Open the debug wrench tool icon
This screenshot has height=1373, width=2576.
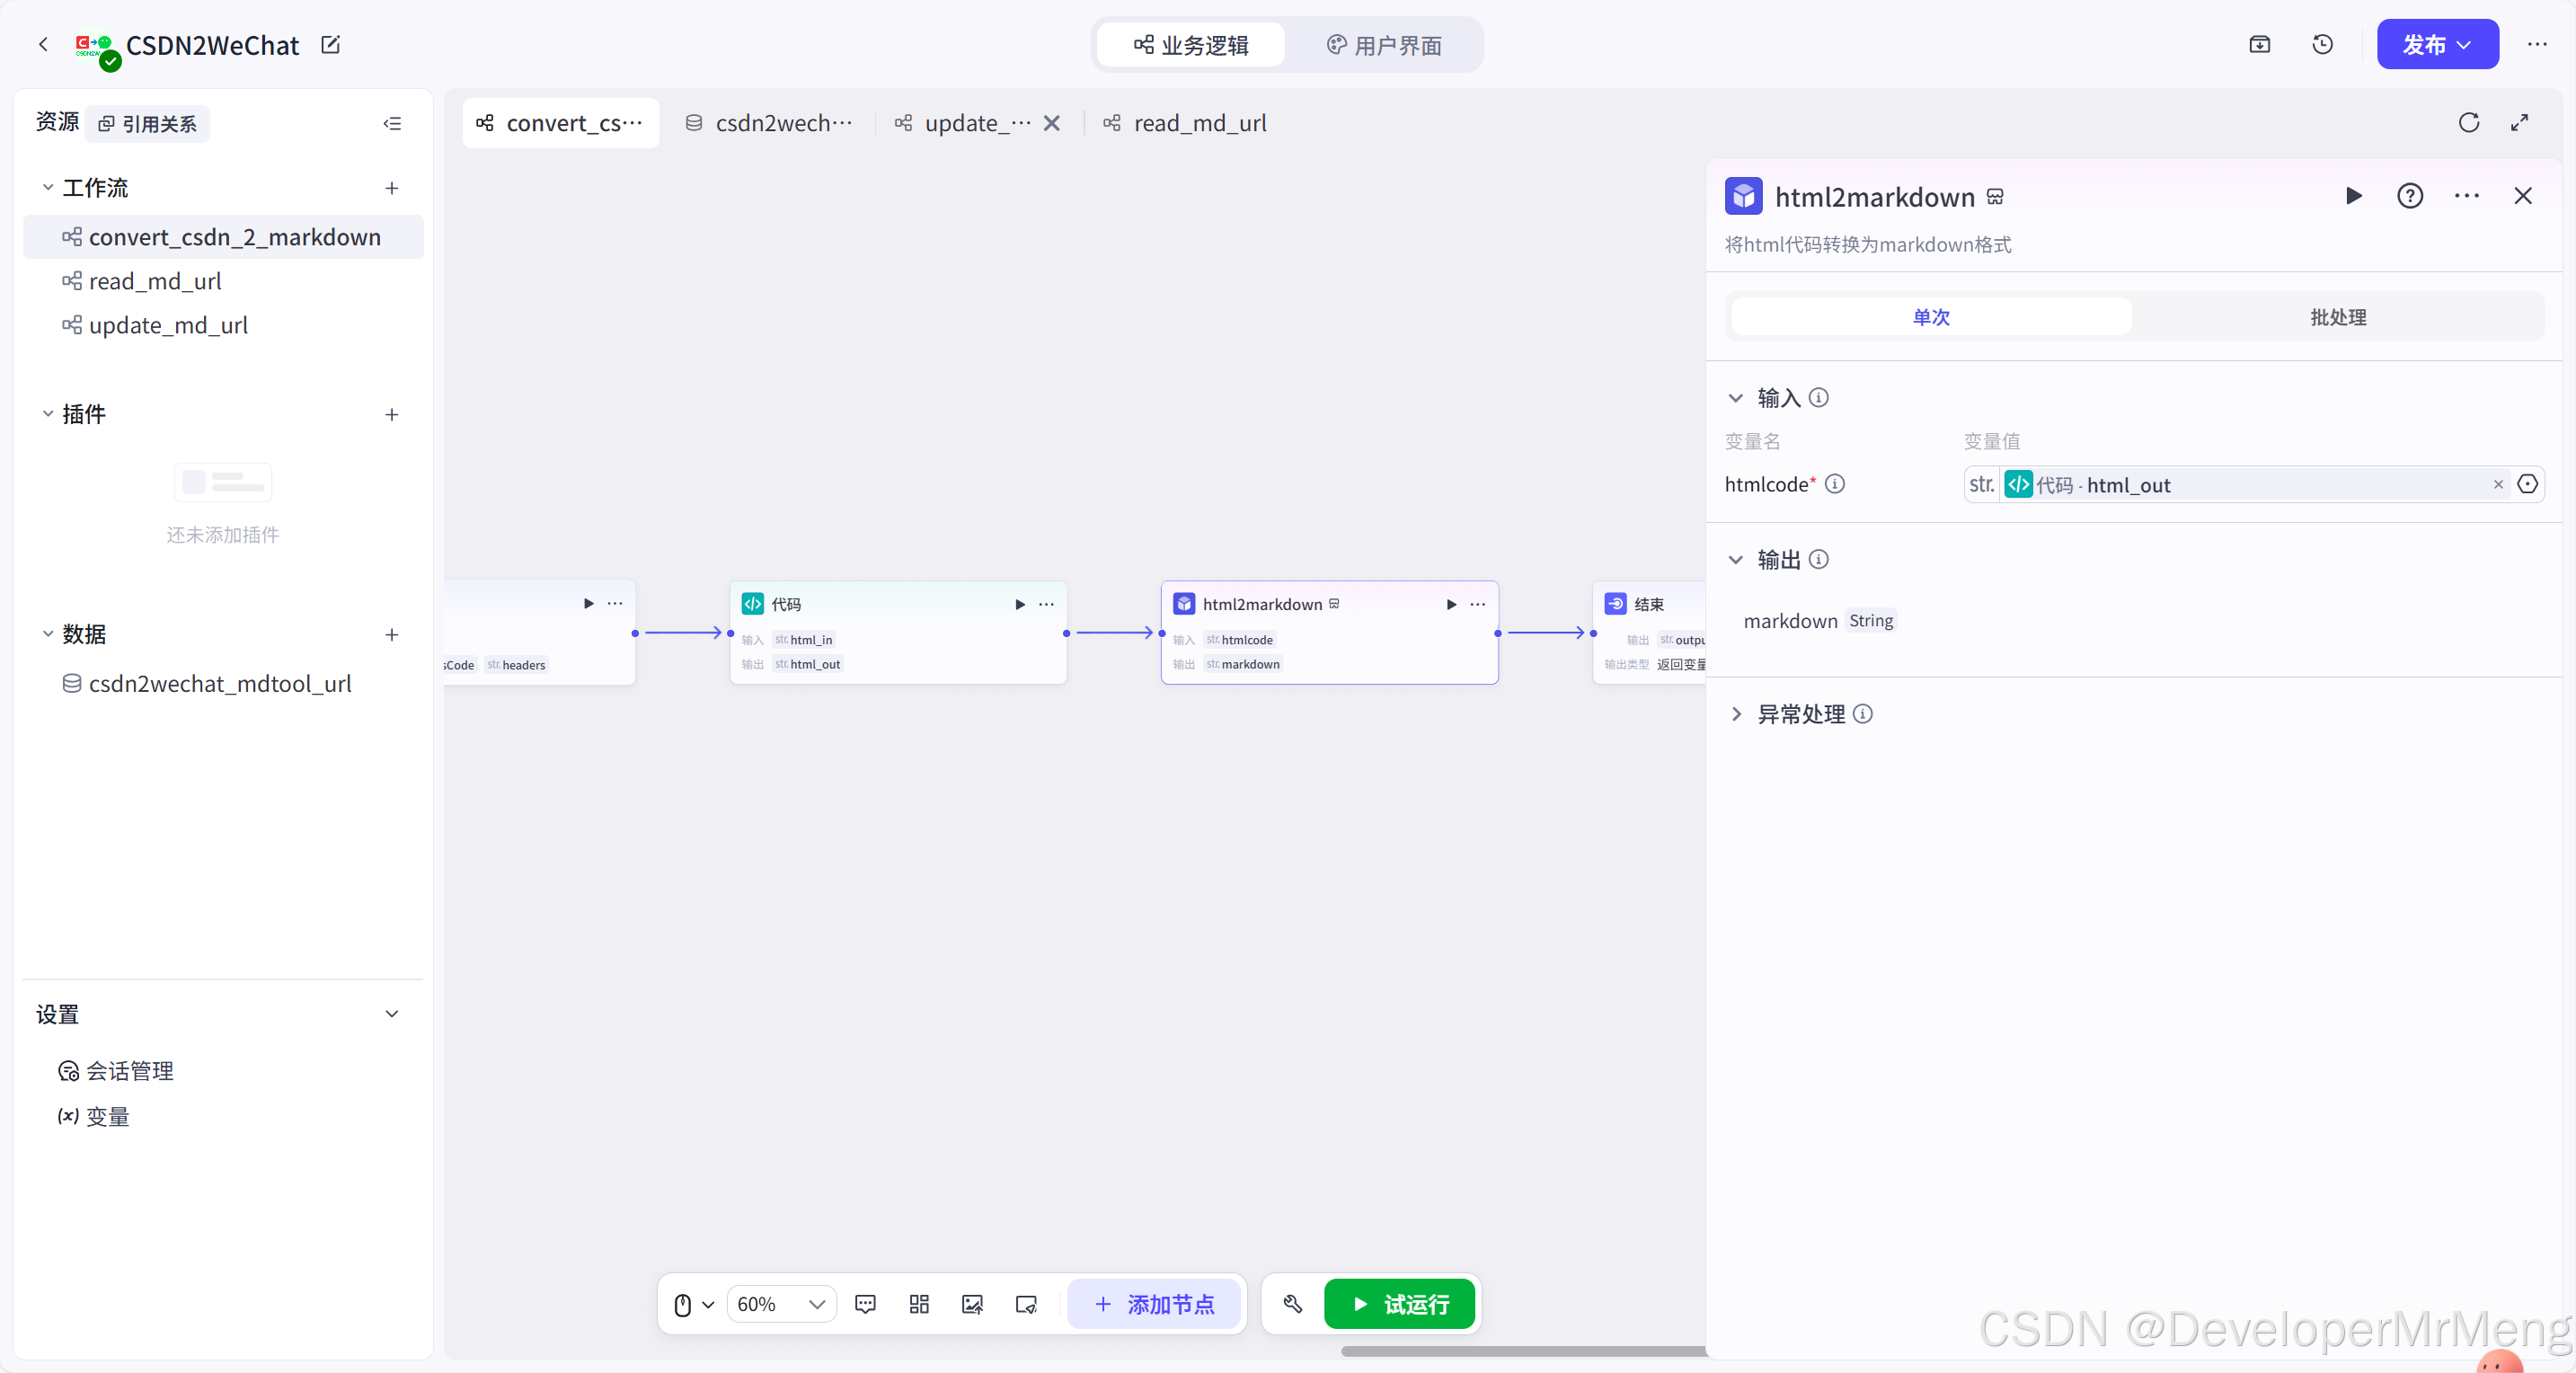tap(1293, 1304)
